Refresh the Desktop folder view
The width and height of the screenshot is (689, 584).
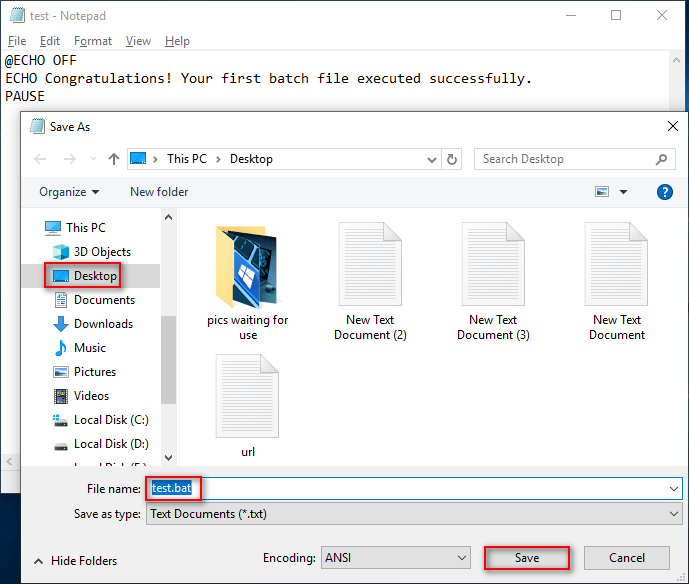coord(452,159)
